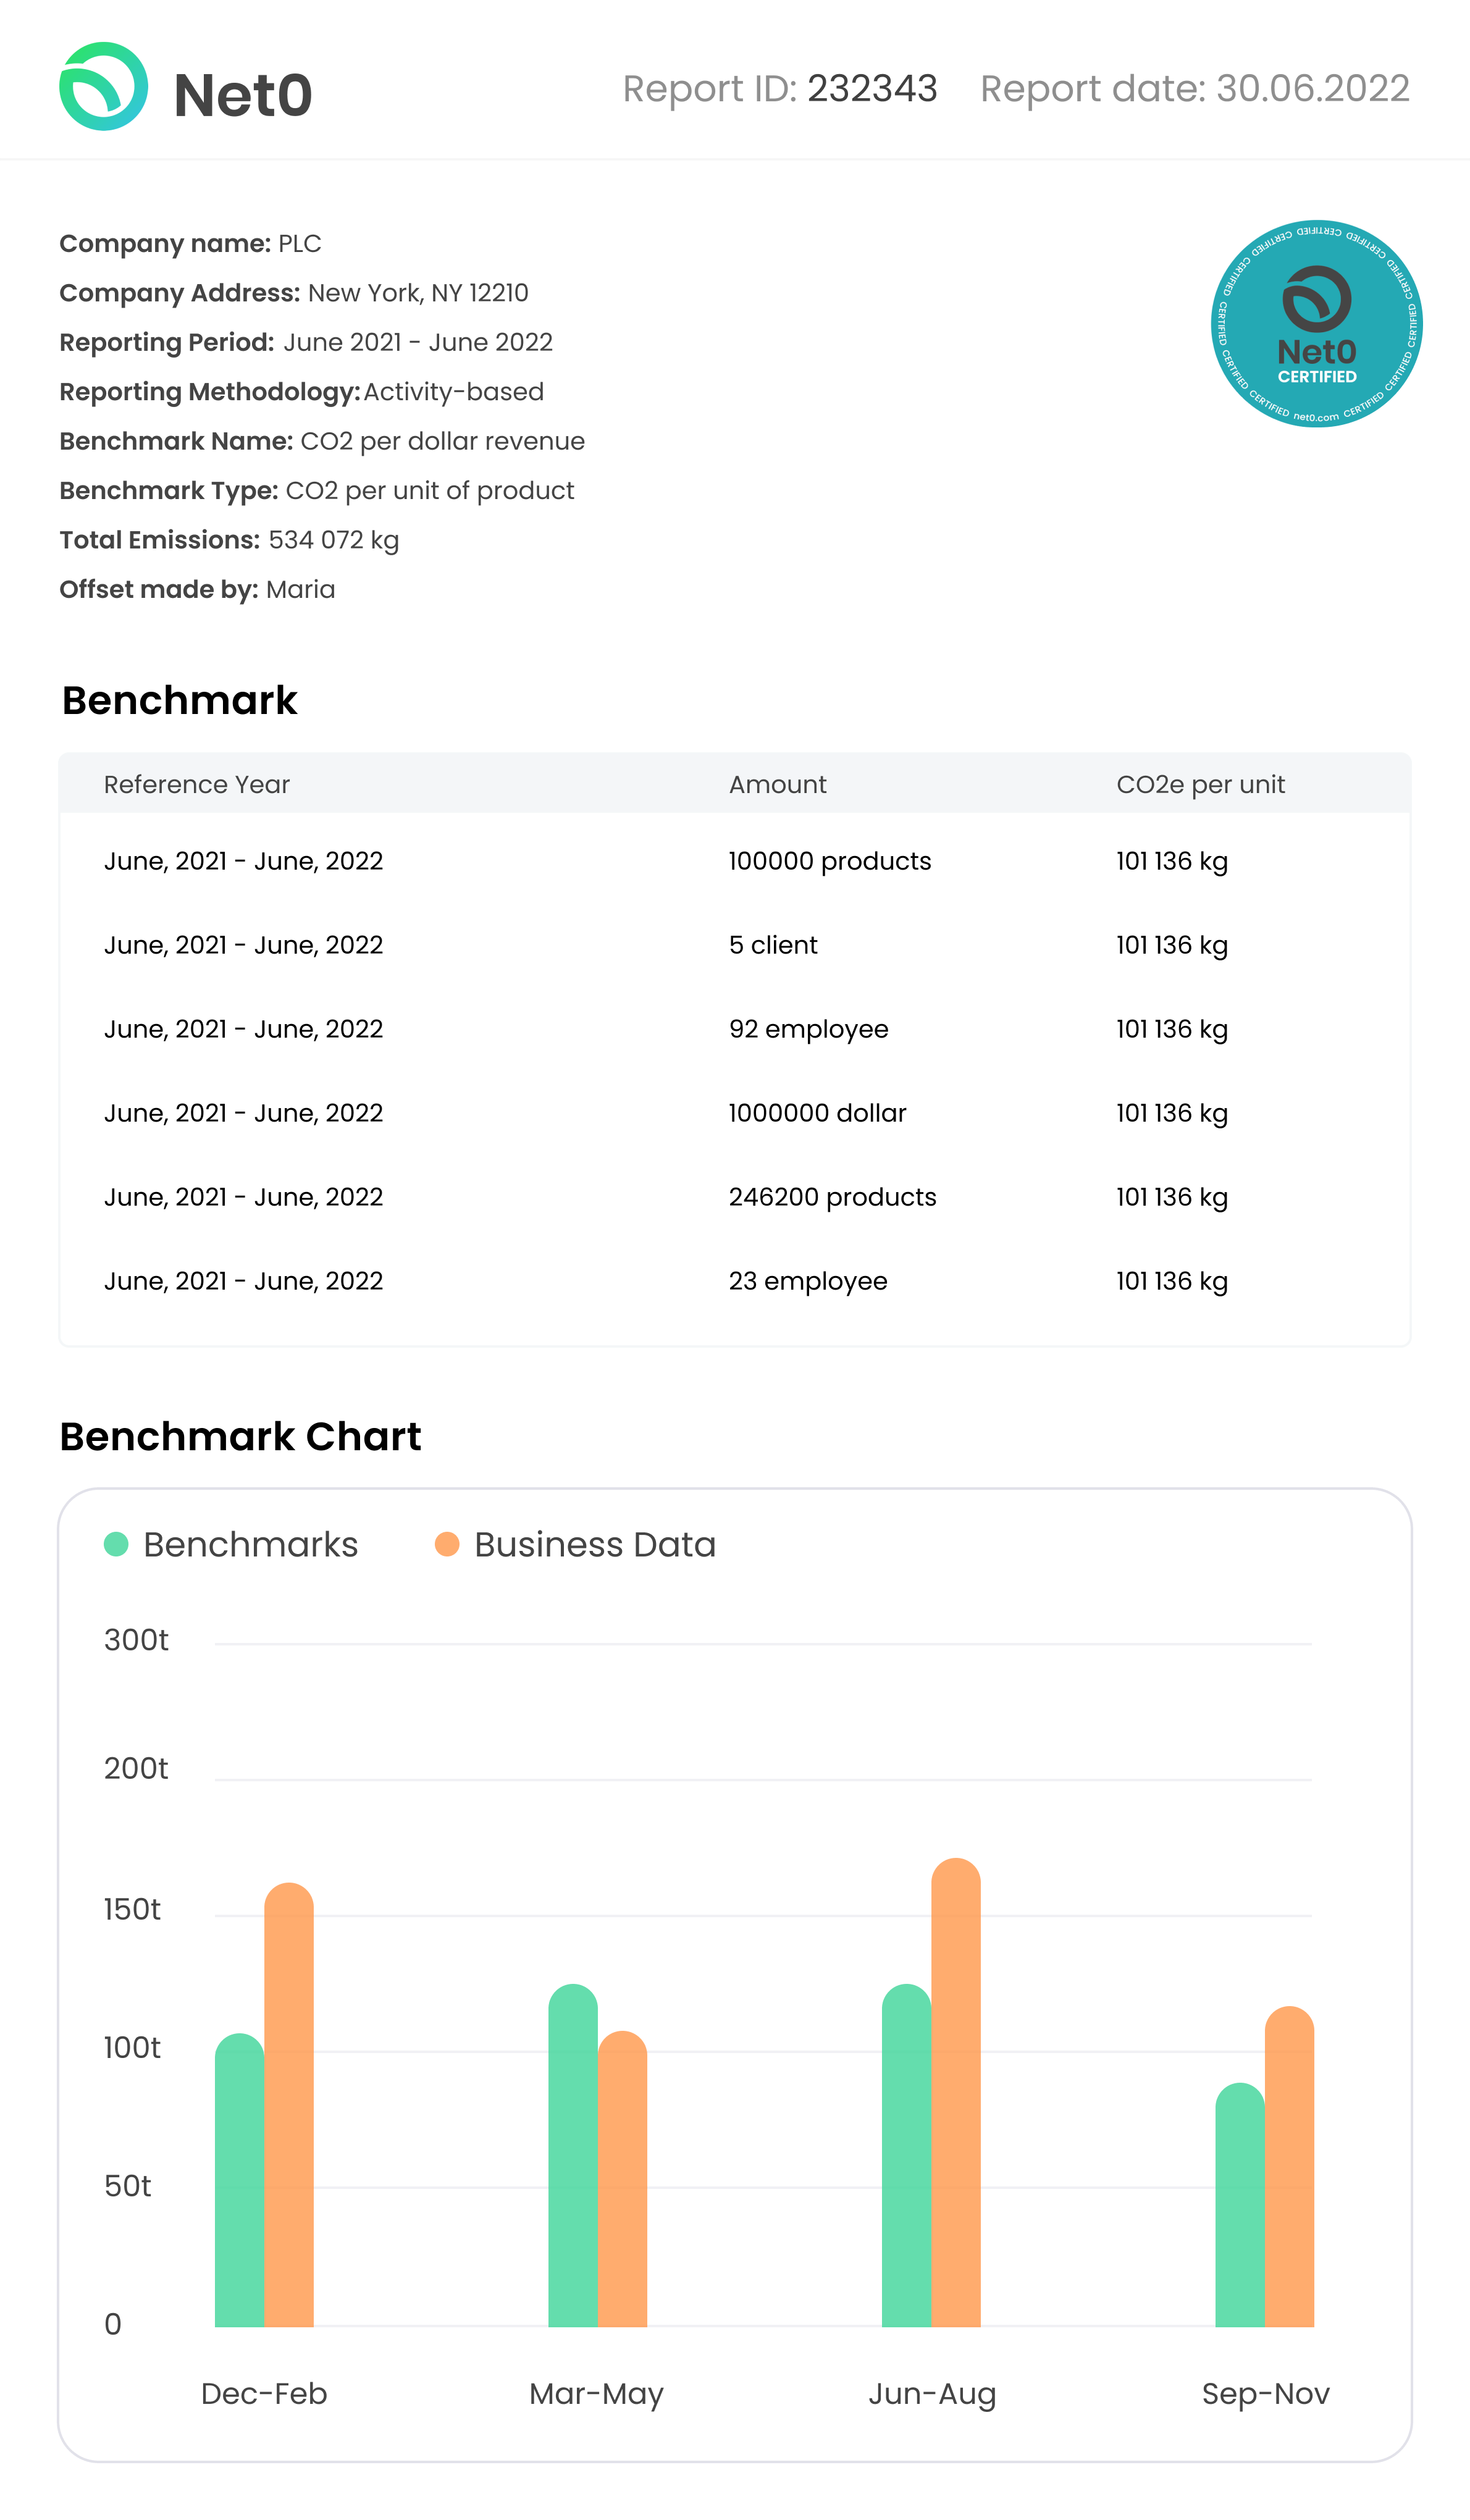Click CO2e value in the 5 client row
Image resolution: width=1470 pixels, height=2520 pixels.
point(1172,946)
